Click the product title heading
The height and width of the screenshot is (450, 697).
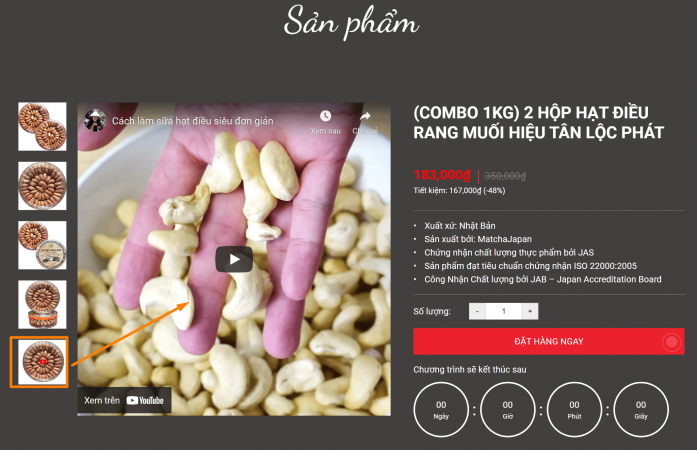538,122
